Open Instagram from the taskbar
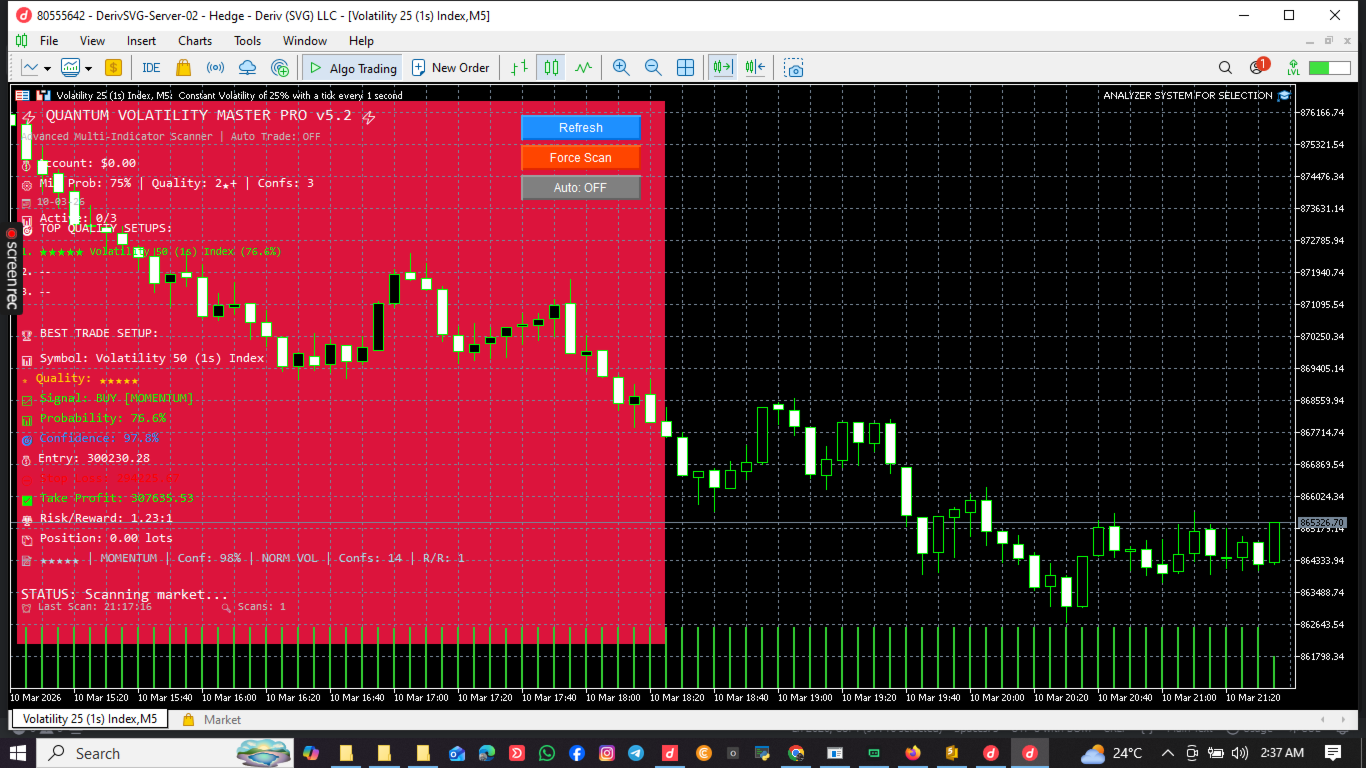This screenshot has width=1366, height=768. (x=606, y=753)
